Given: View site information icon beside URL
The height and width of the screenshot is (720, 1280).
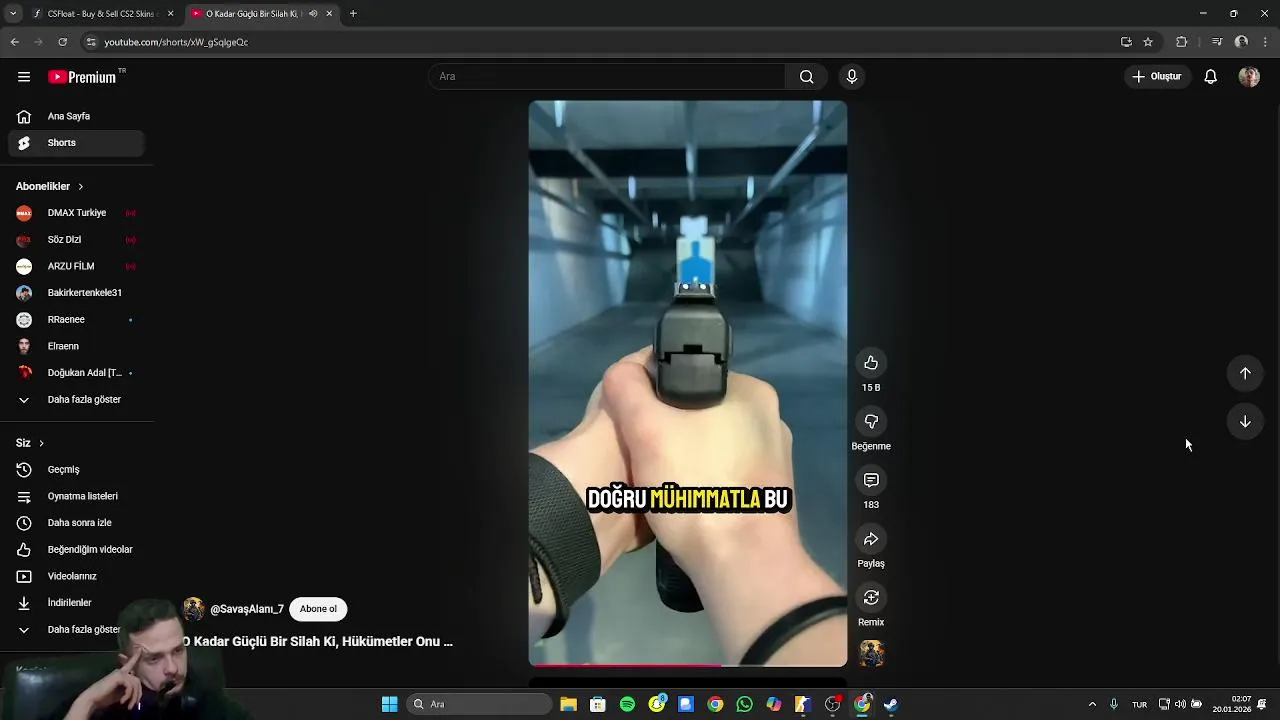Looking at the screenshot, I should point(91,42).
